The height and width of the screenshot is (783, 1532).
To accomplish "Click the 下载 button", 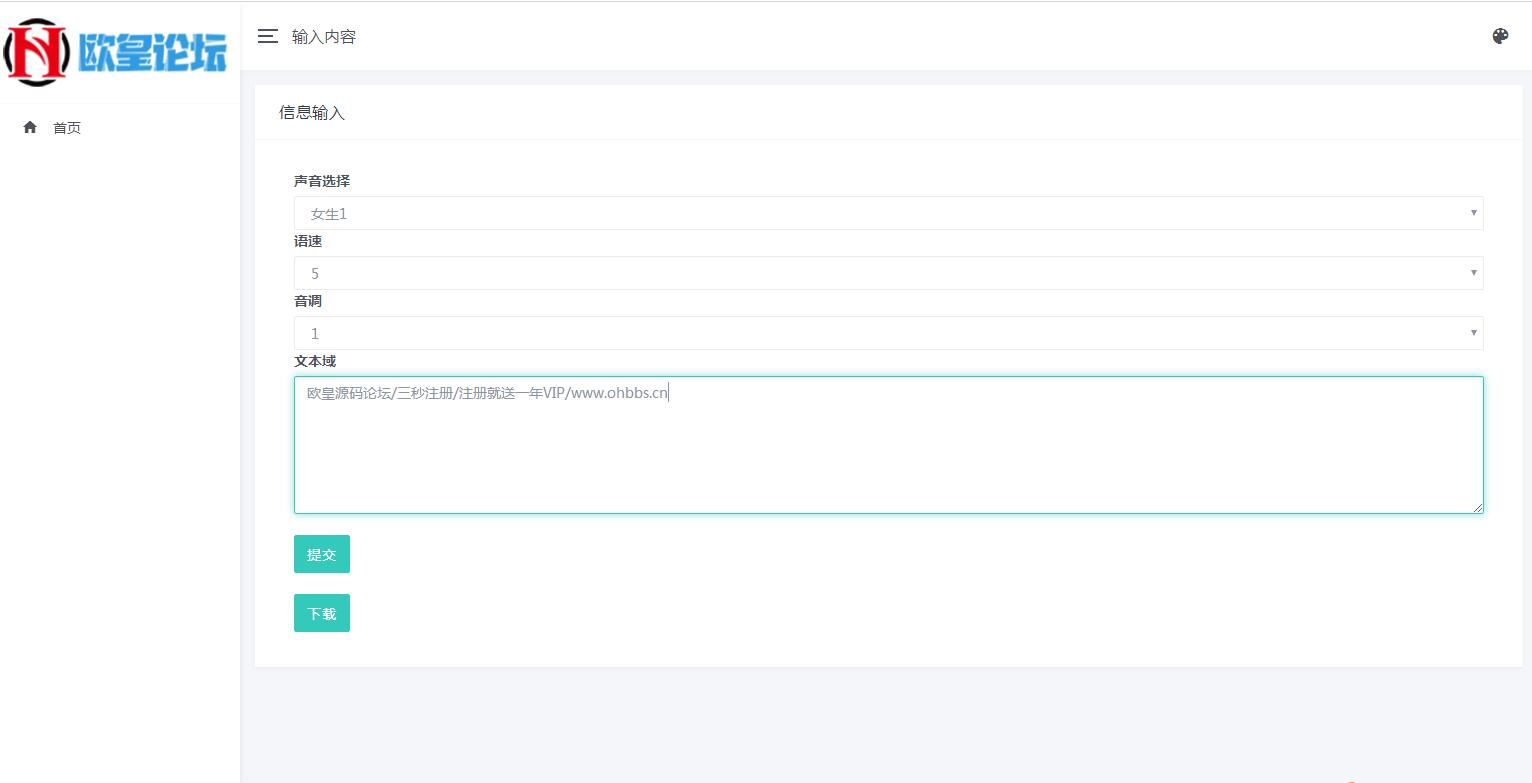I will (322, 614).
